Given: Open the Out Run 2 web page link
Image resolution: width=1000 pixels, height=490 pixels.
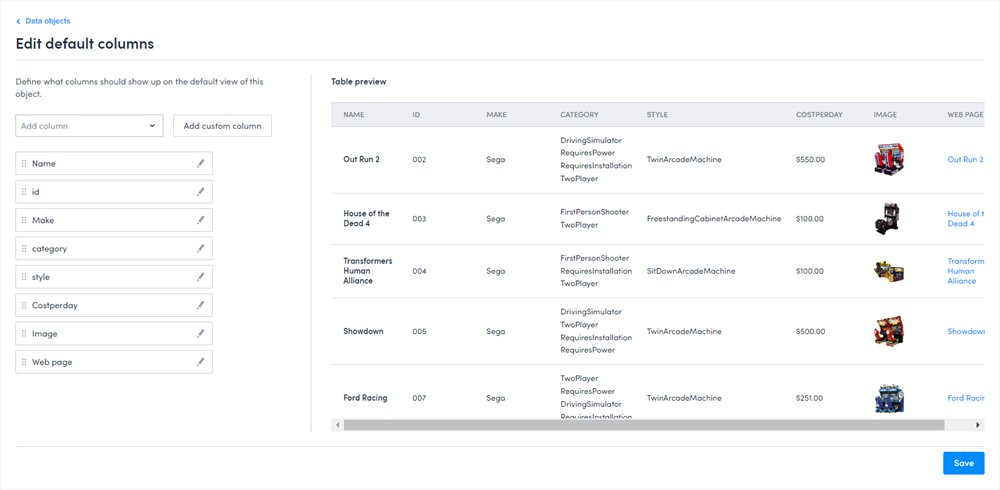Looking at the screenshot, I should (x=964, y=160).
